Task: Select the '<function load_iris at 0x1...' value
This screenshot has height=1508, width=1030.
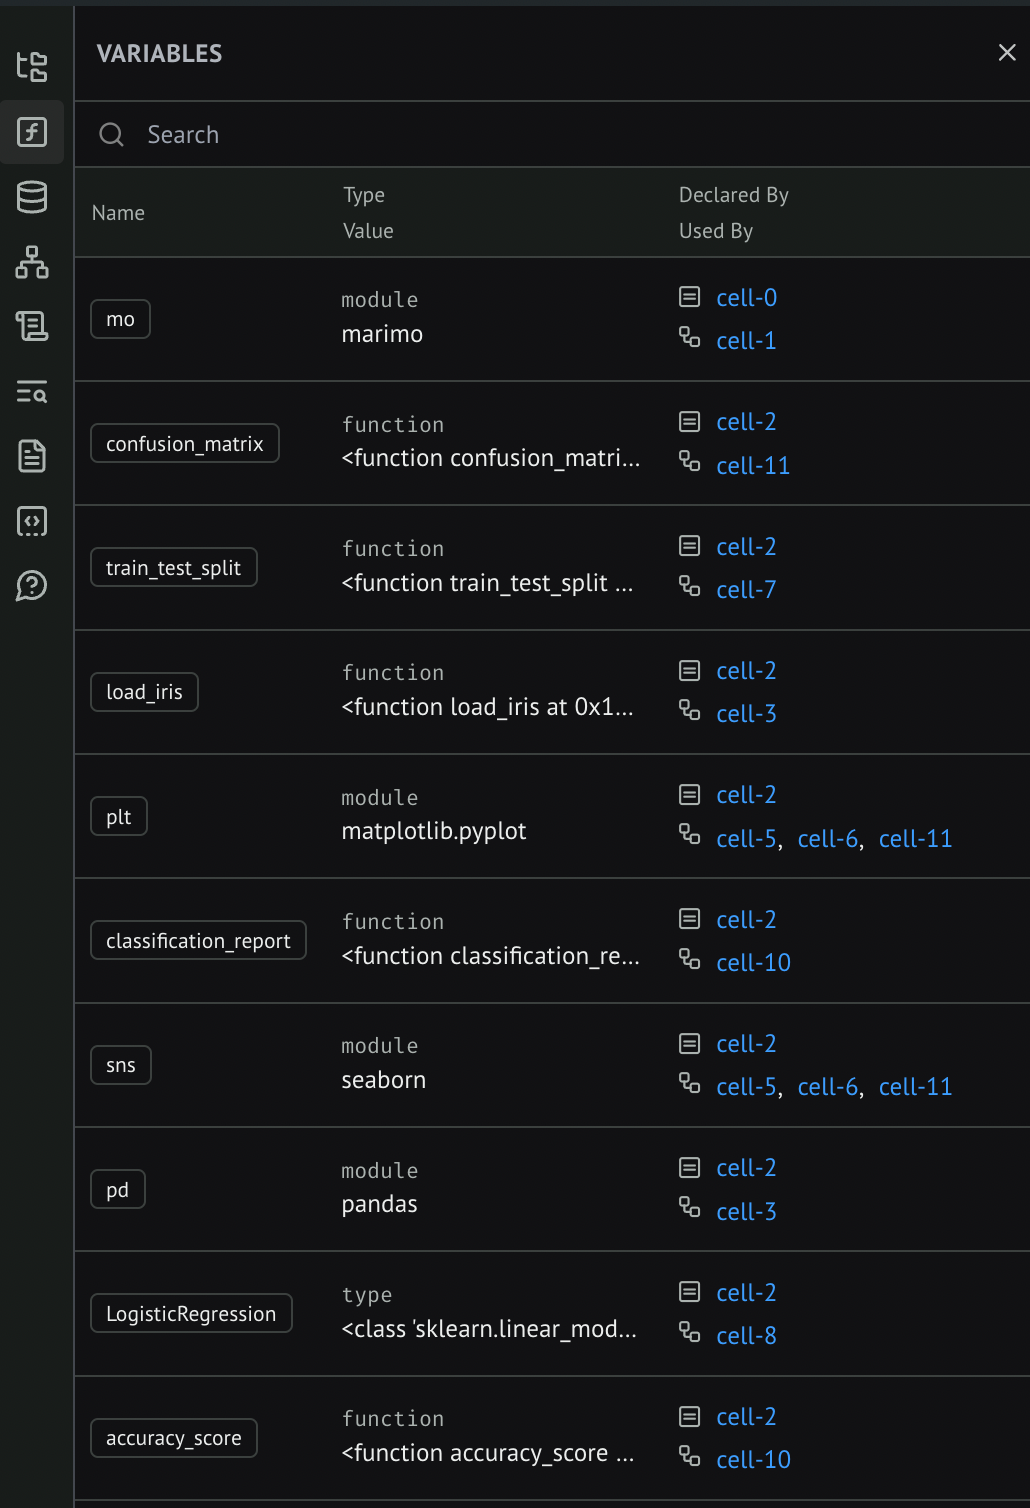Action: point(488,707)
